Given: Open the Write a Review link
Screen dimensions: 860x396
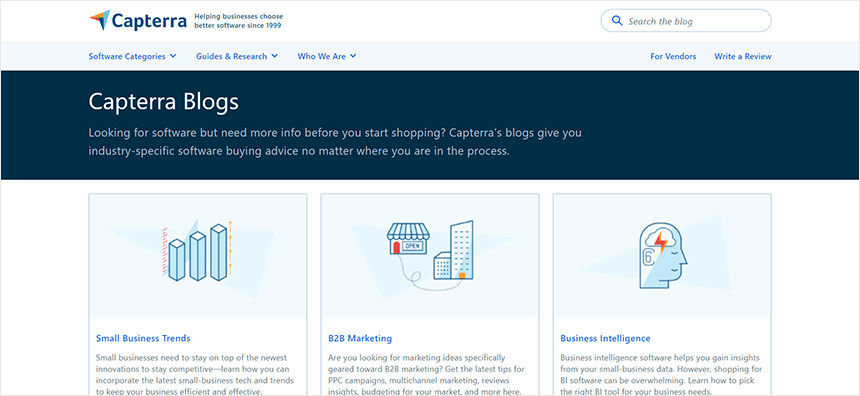Looking at the screenshot, I should pyautogui.click(x=743, y=56).
